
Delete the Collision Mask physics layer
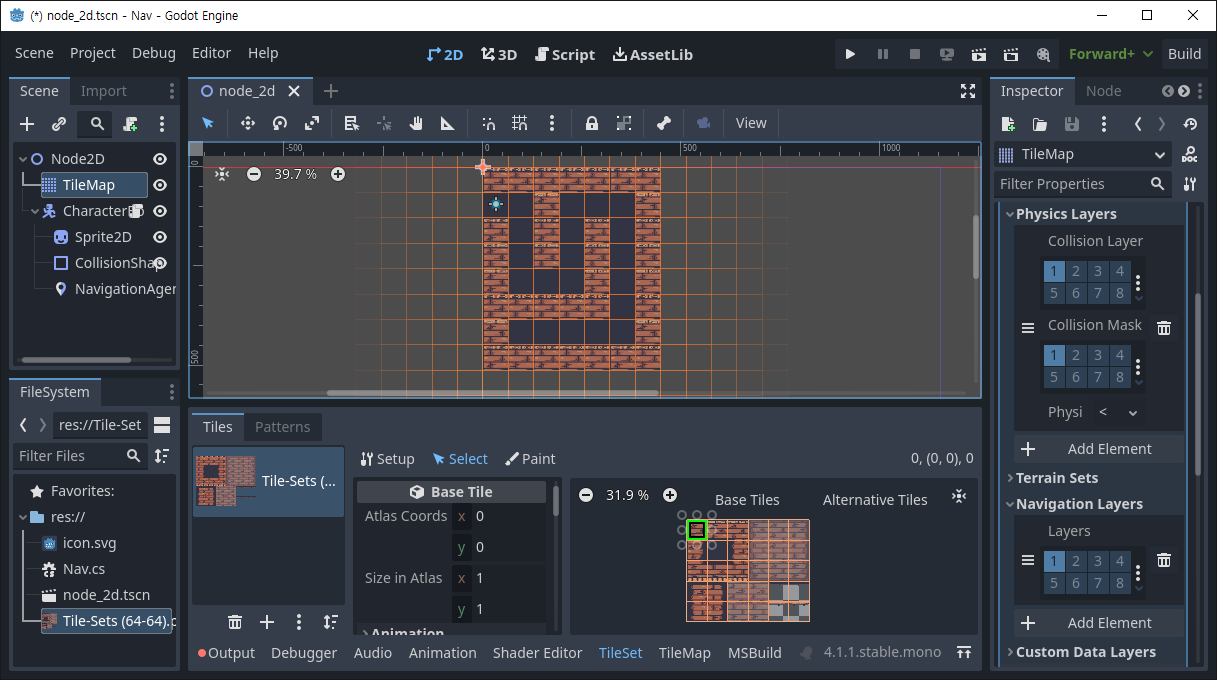pyautogui.click(x=1164, y=327)
